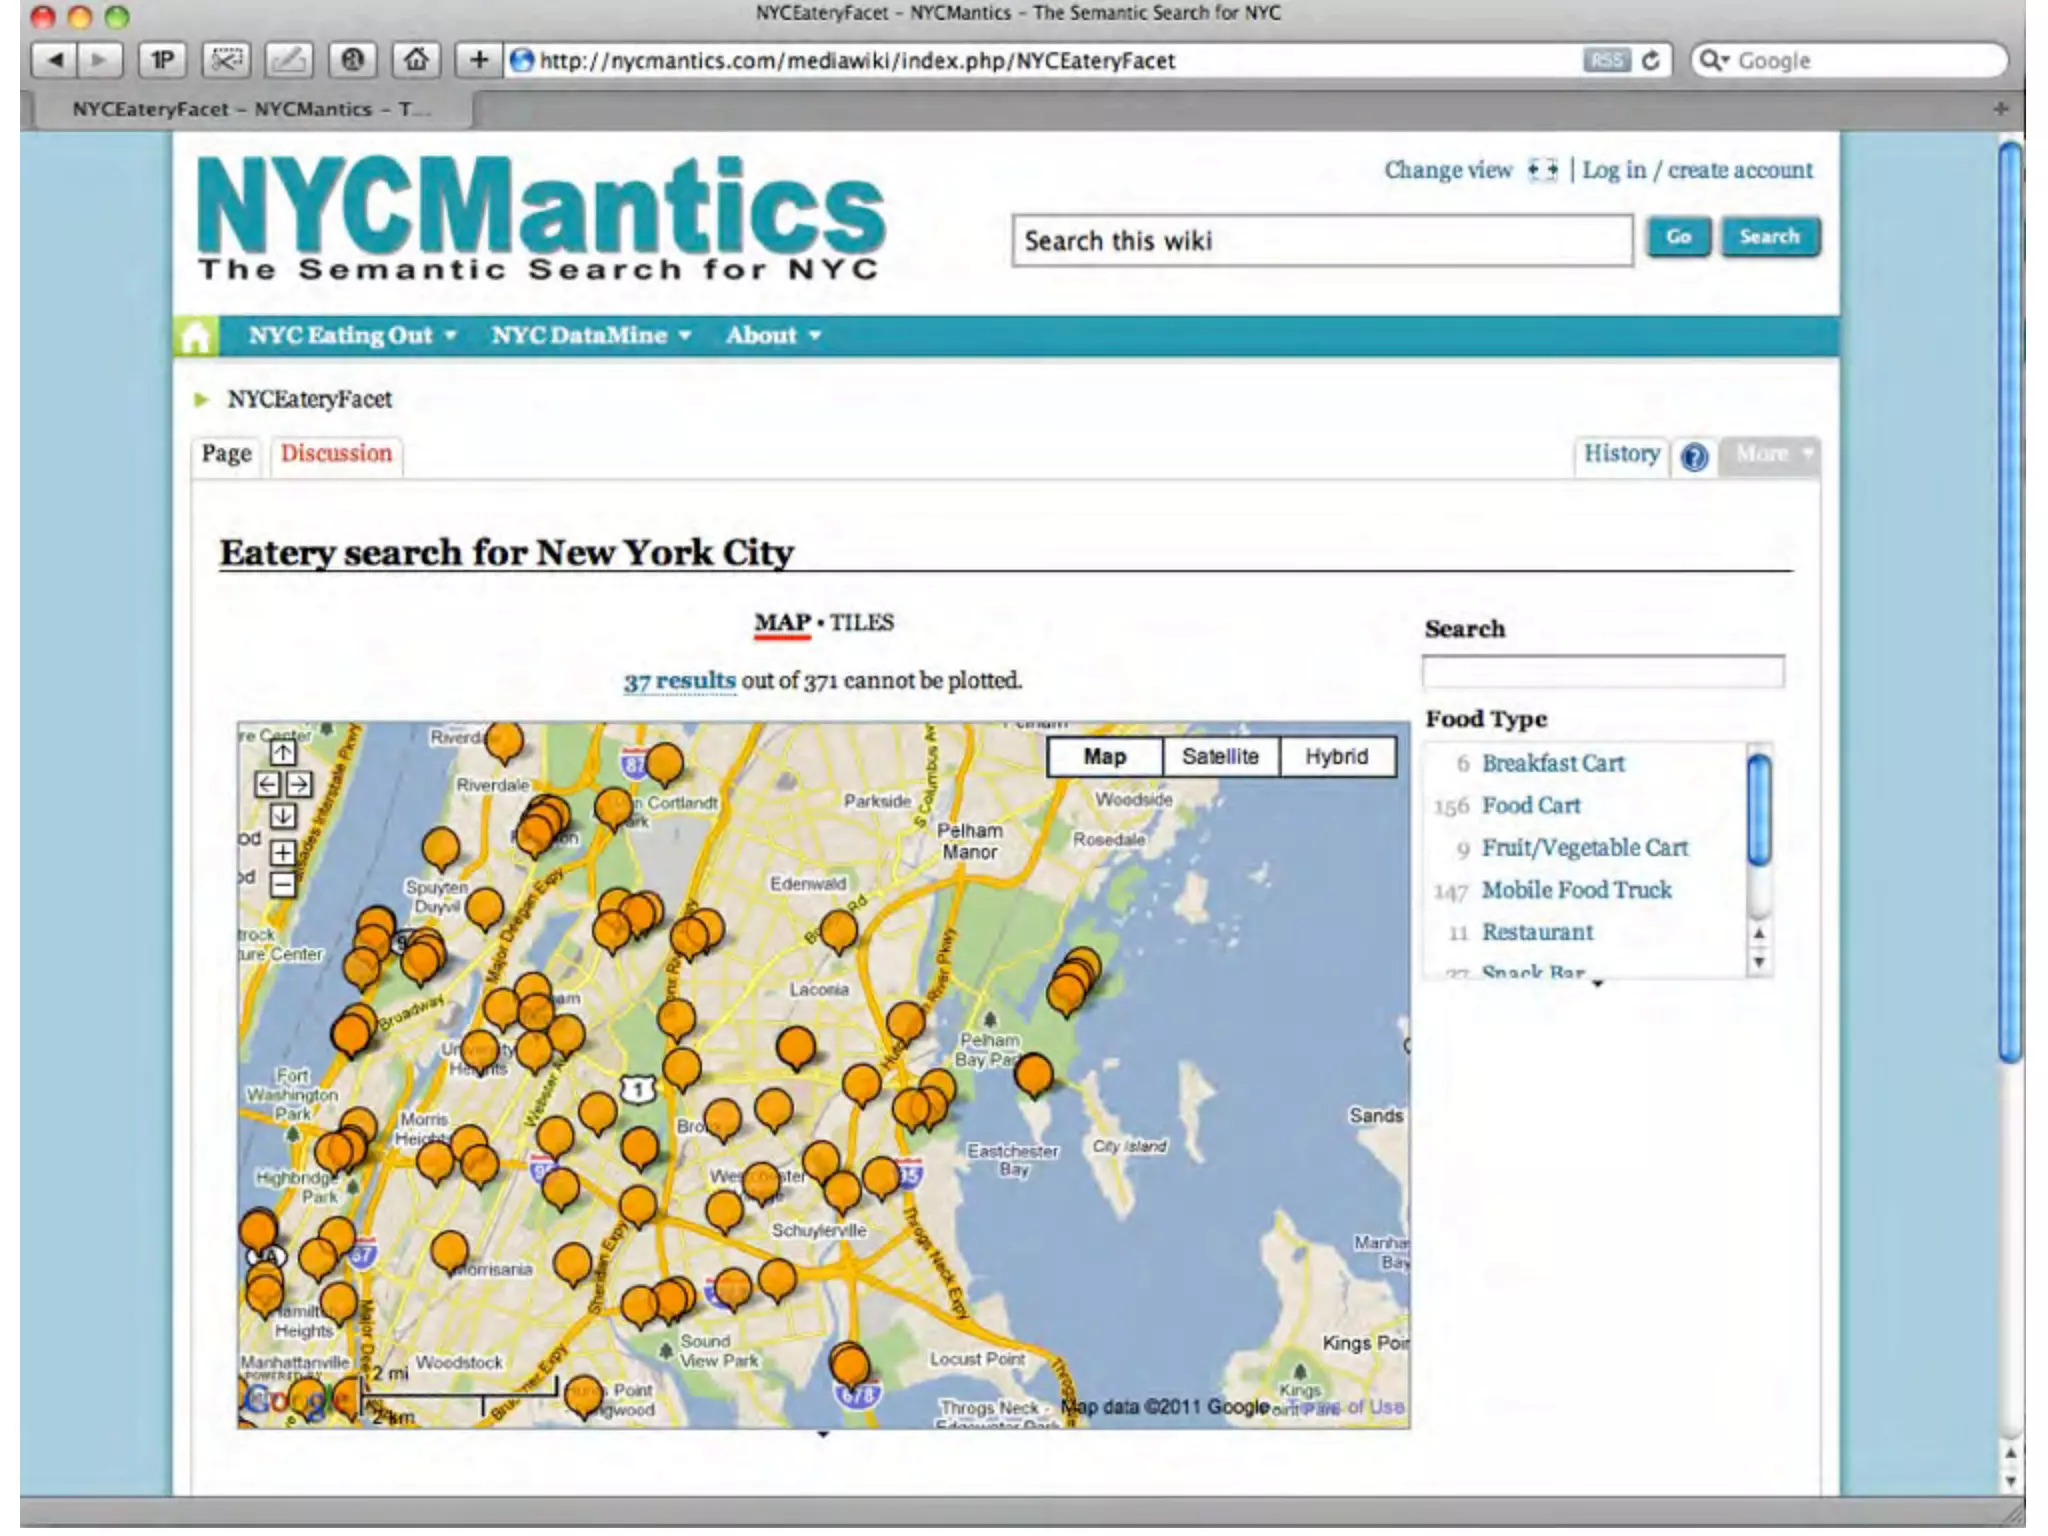This screenshot has height=1536, width=2048.
Task: Click the blue help question mark icon
Action: click(1694, 457)
